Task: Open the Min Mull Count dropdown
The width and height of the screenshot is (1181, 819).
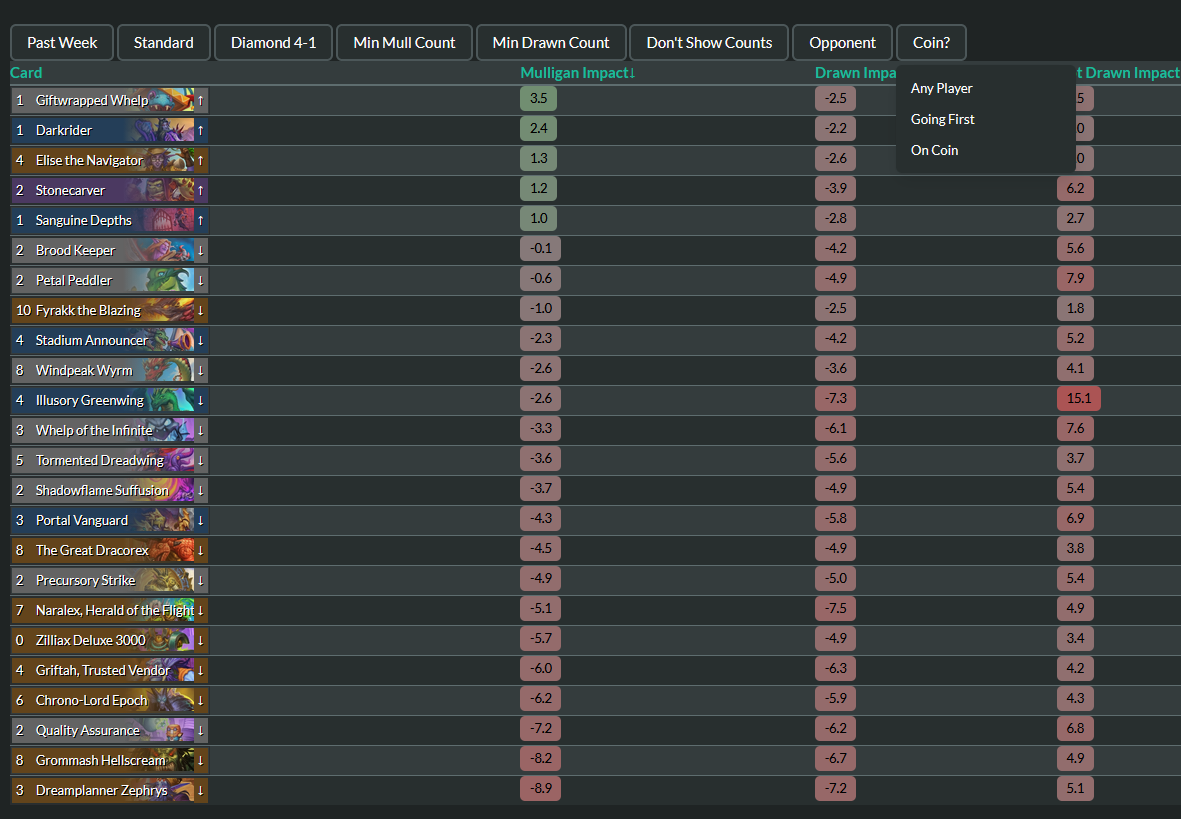Action: click(404, 42)
